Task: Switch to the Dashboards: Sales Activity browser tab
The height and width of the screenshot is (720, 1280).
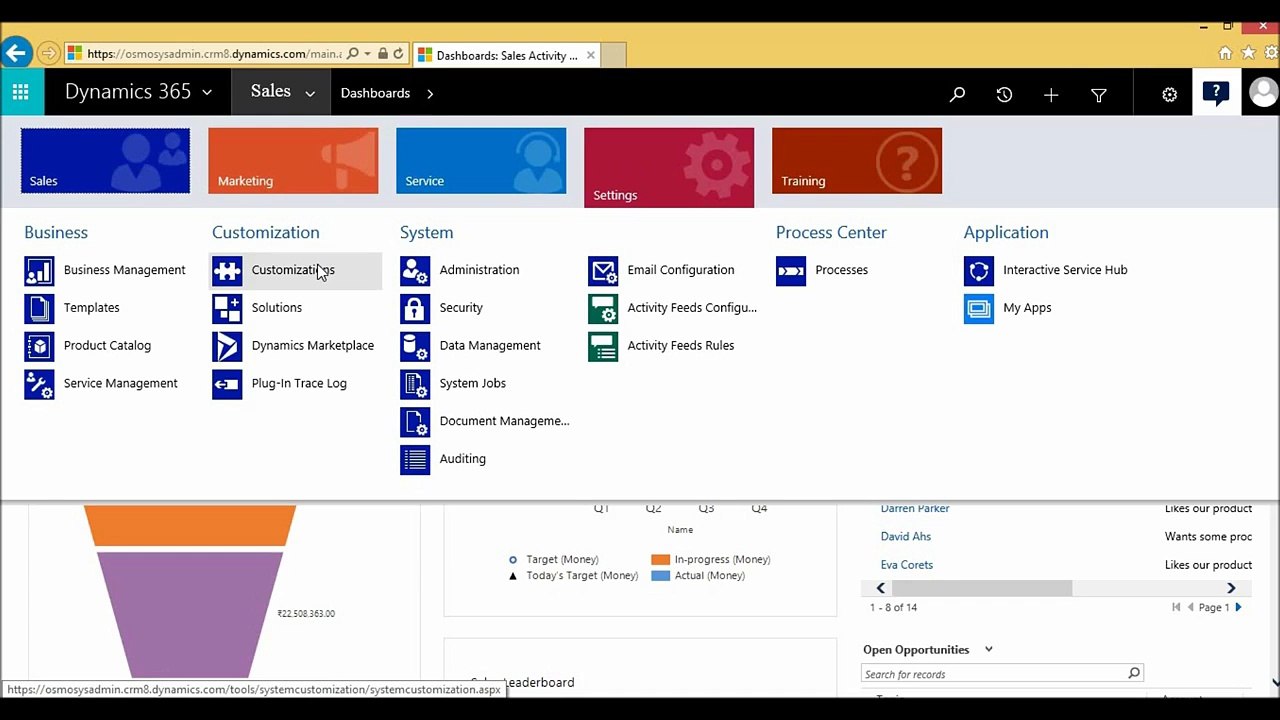Action: [x=506, y=55]
